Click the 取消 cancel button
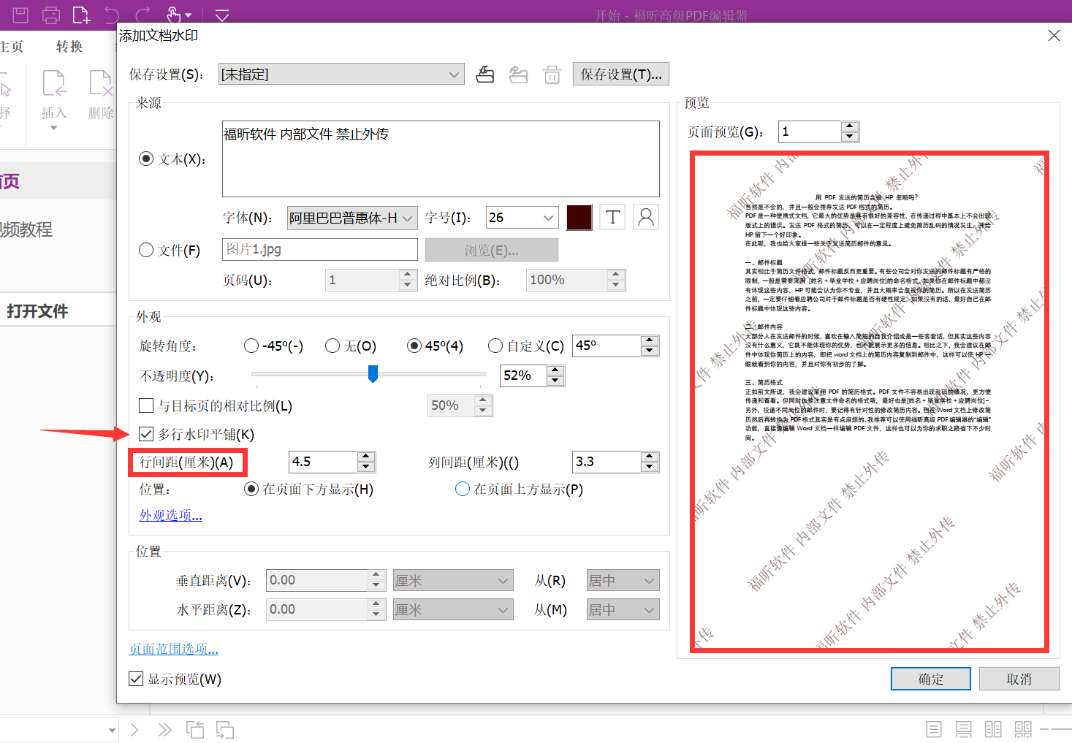Screen dimensions: 1072x743 point(1019,679)
